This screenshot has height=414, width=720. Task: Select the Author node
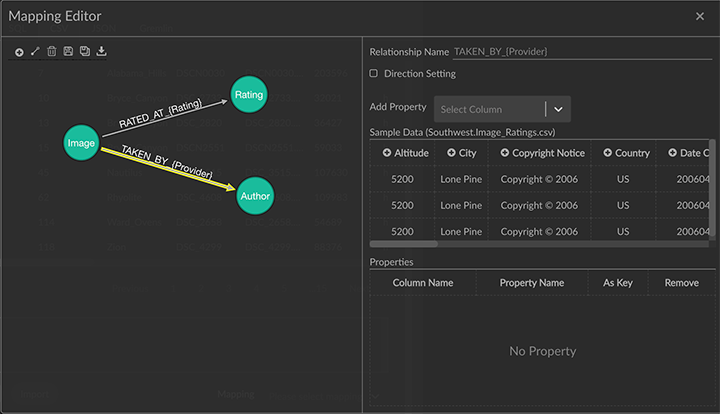255,196
